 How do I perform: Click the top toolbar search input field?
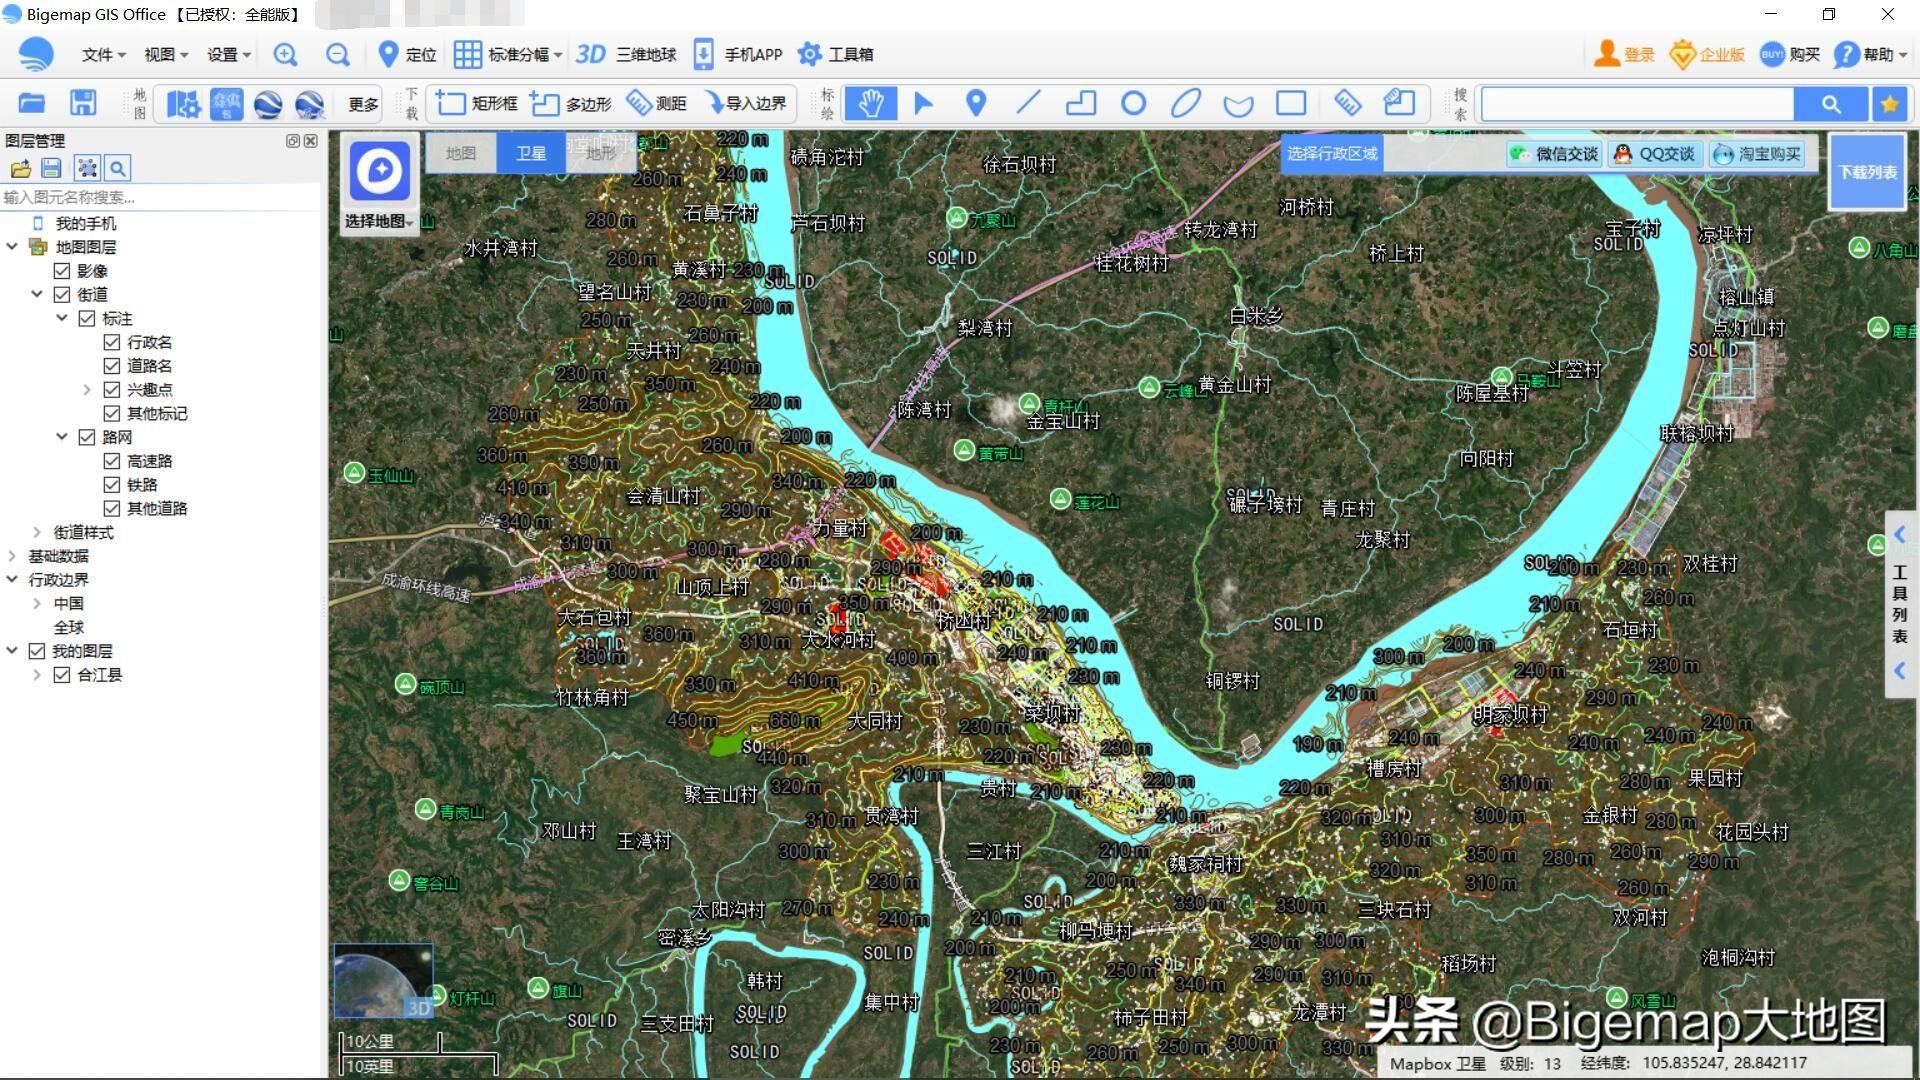click(1638, 104)
